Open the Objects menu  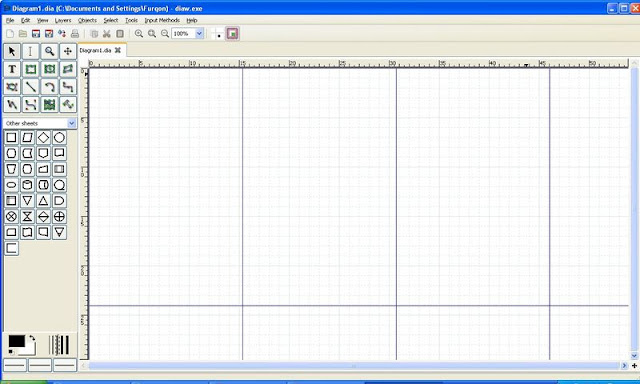87,20
